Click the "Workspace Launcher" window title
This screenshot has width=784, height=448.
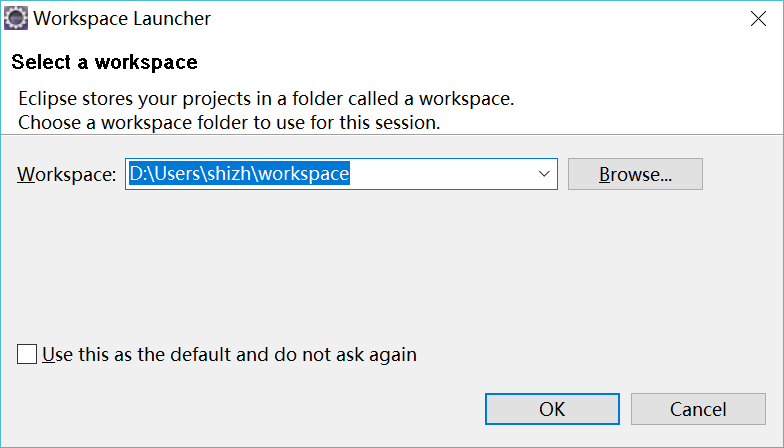click(x=122, y=19)
